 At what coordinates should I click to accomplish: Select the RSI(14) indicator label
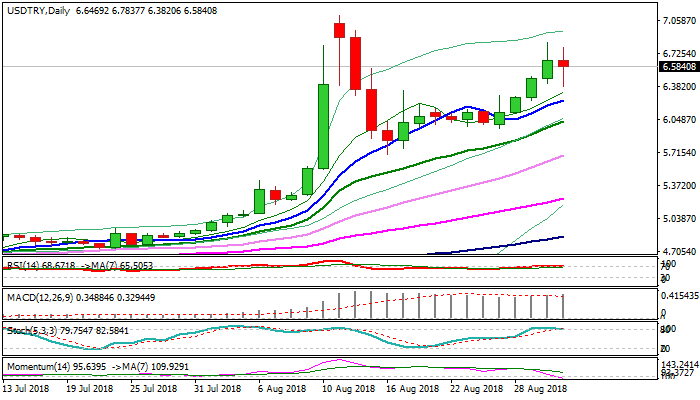[20, 264]
